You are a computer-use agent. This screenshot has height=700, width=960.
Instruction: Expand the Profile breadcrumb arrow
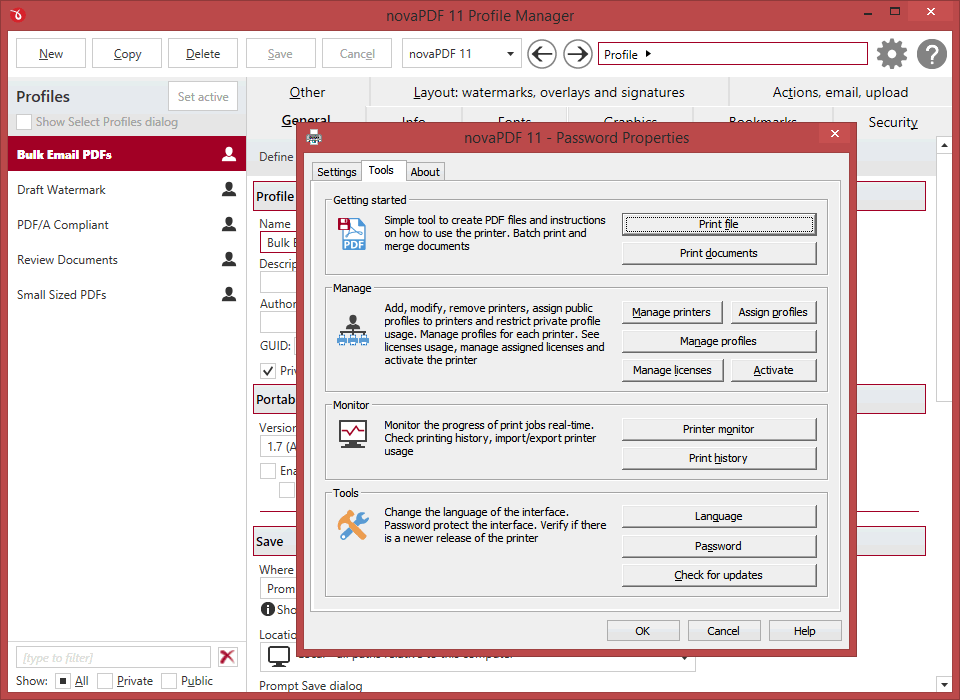click(648, 54)
